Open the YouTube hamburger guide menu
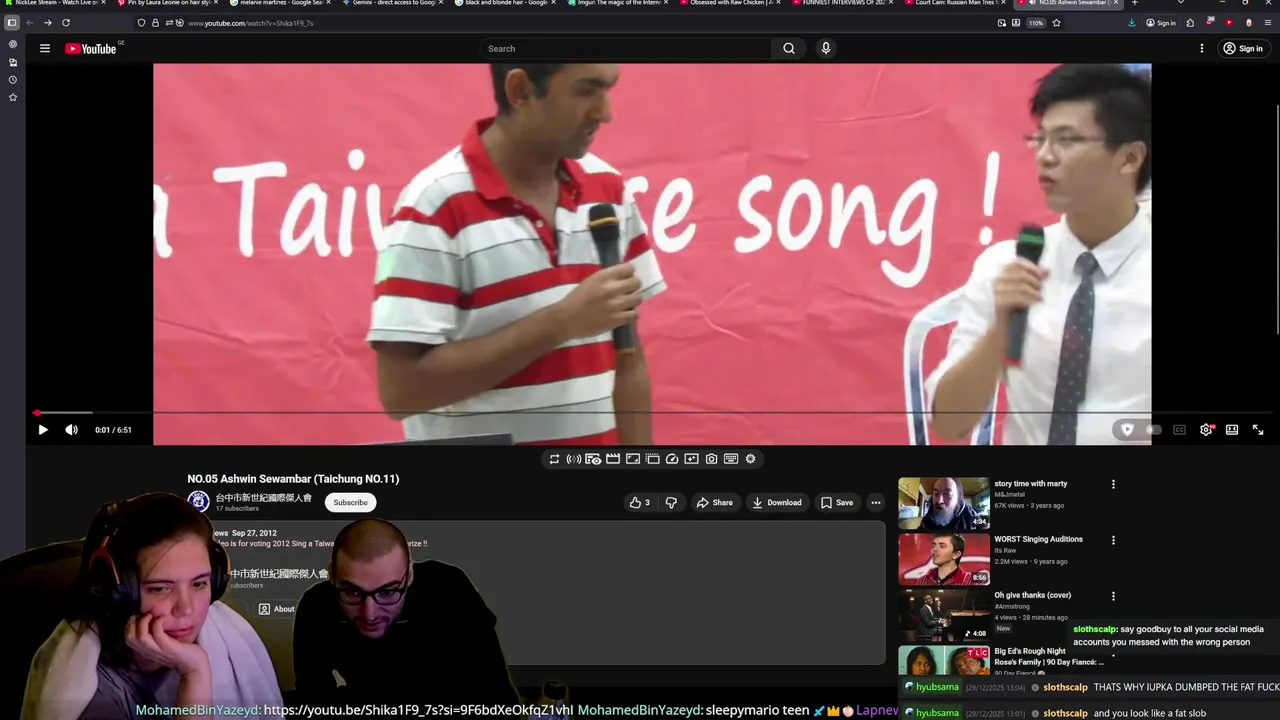The height and width of the screenshot is (720, 1280). 44,48
